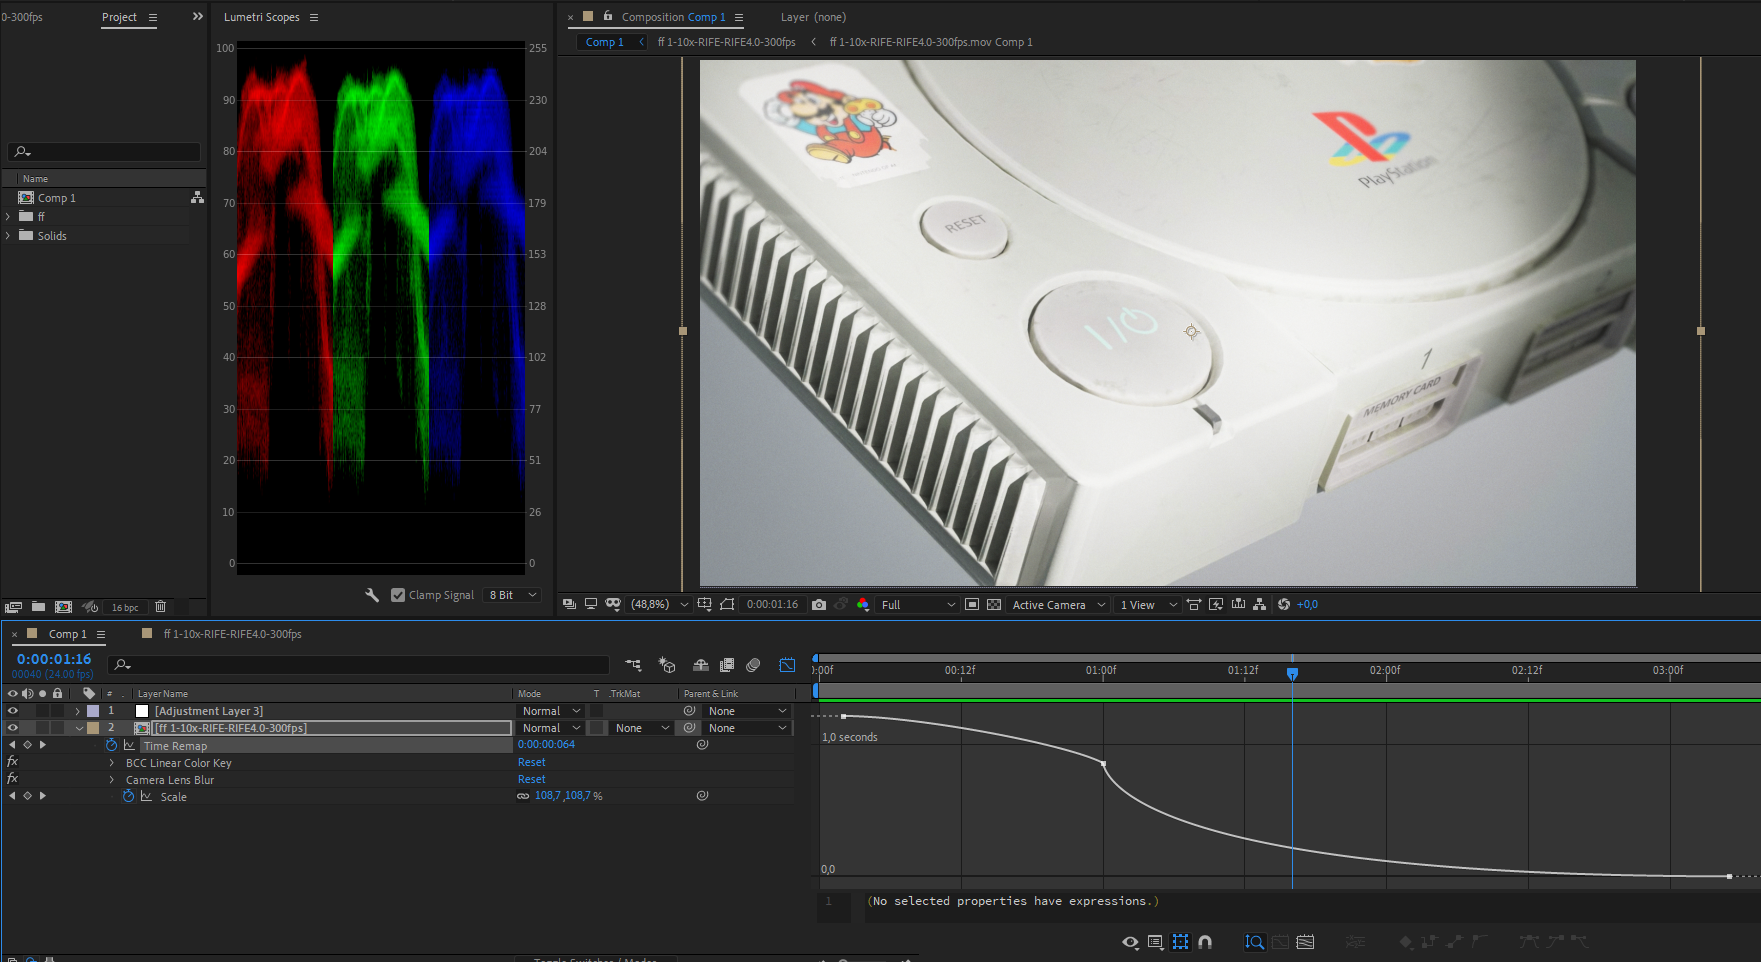This screenshot has width=1761, height=962.
Task: Toggle the transparency grid icon
Action: click(994, 604)
